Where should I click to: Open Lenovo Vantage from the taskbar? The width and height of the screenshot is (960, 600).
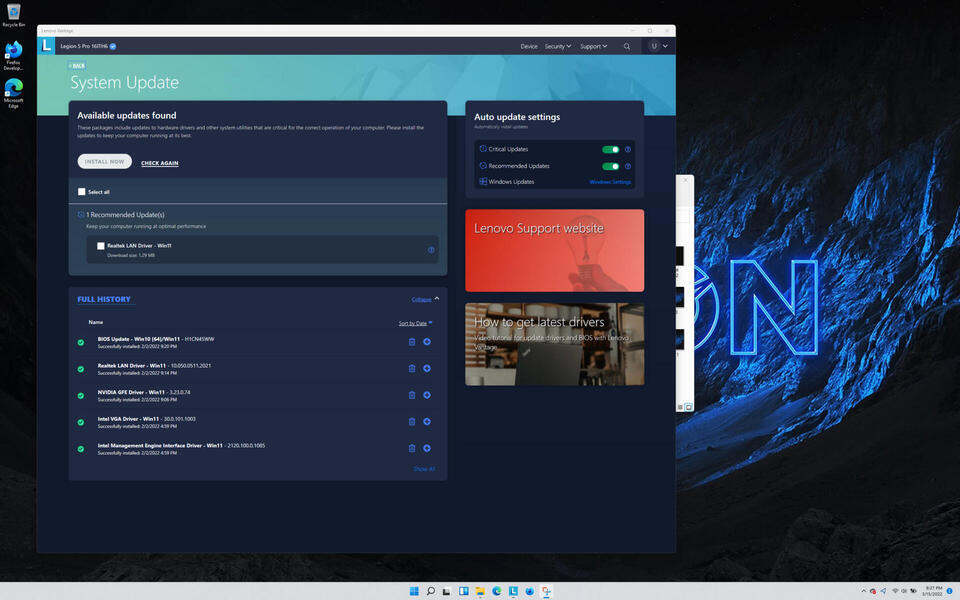coord(513,591)
